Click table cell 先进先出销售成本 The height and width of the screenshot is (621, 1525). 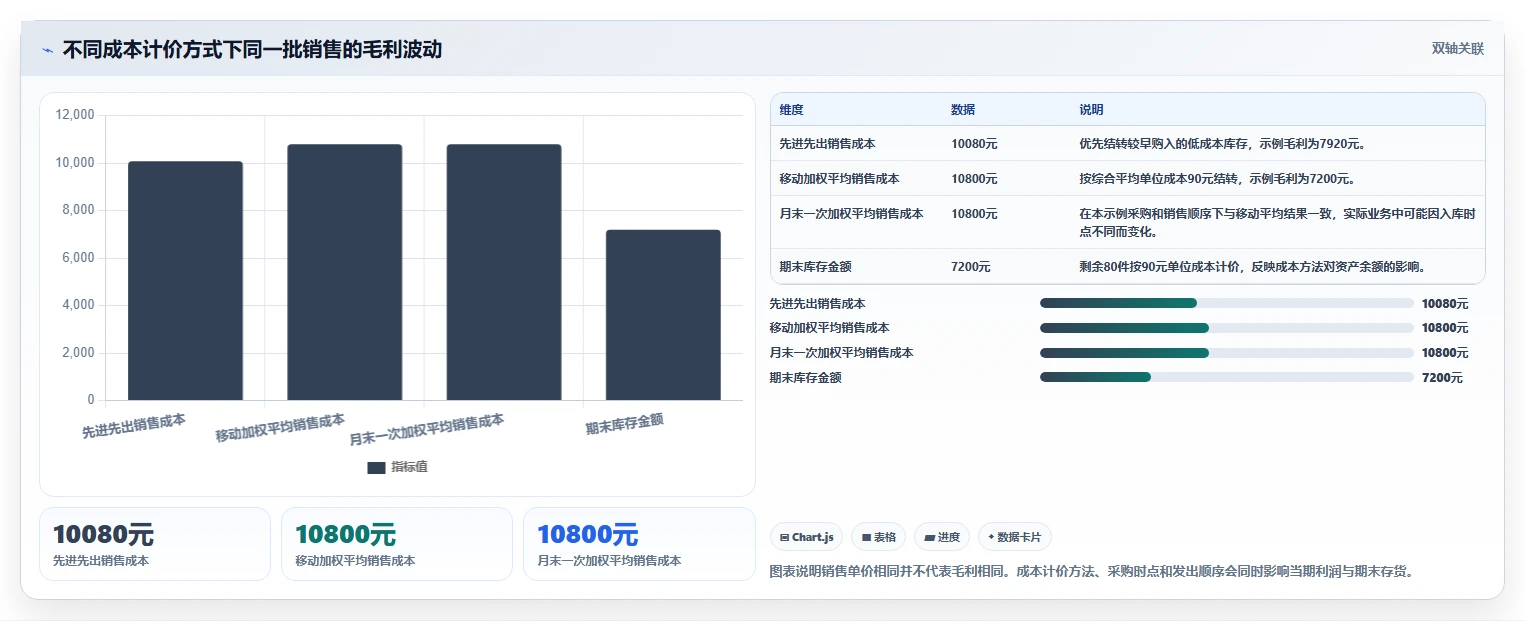827,144
